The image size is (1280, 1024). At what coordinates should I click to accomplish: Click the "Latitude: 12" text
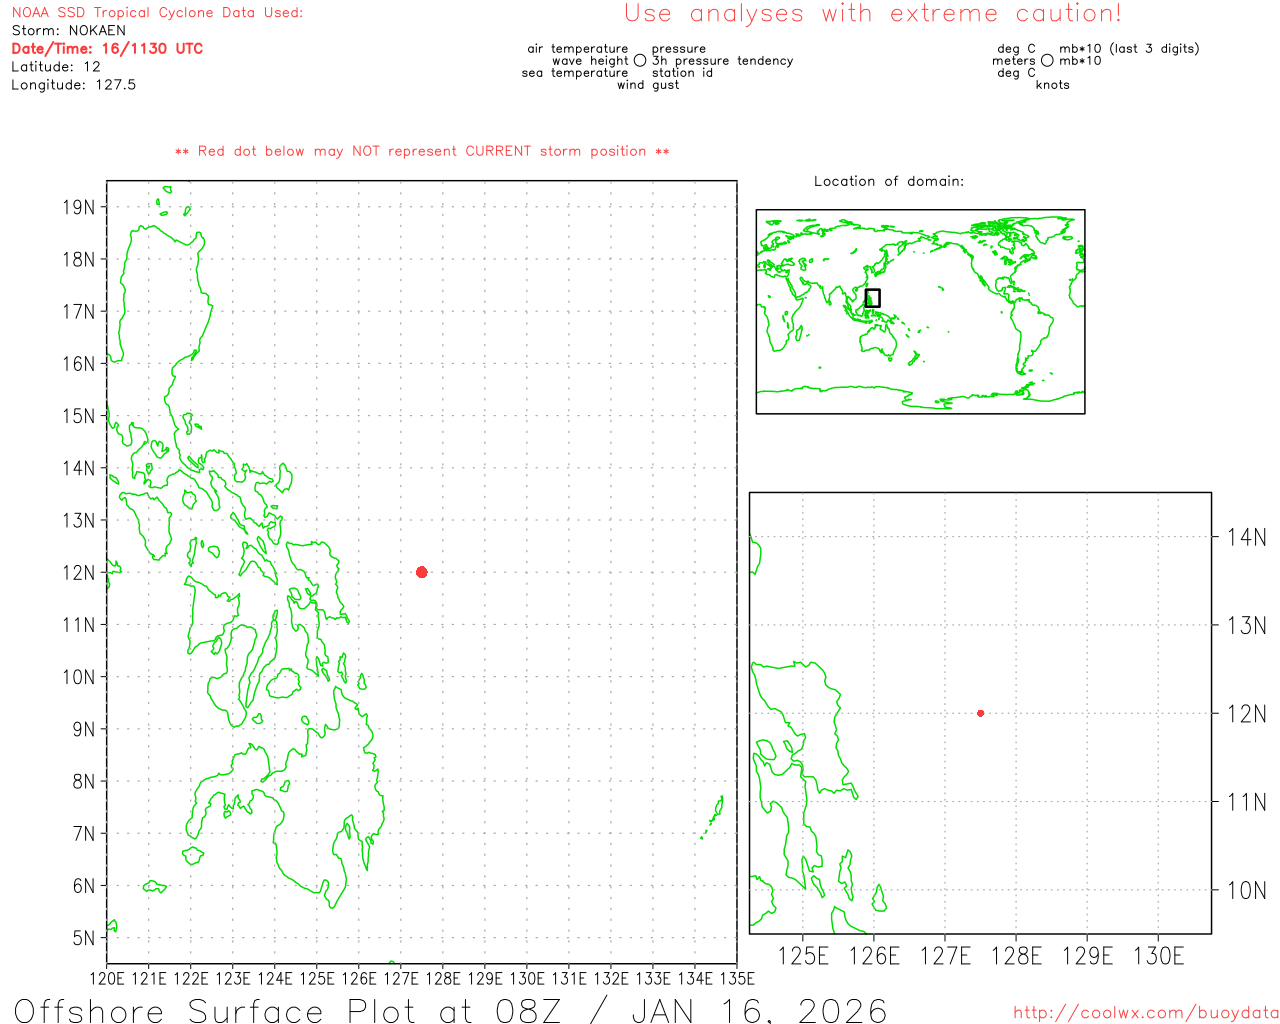[x=56, y=67]
